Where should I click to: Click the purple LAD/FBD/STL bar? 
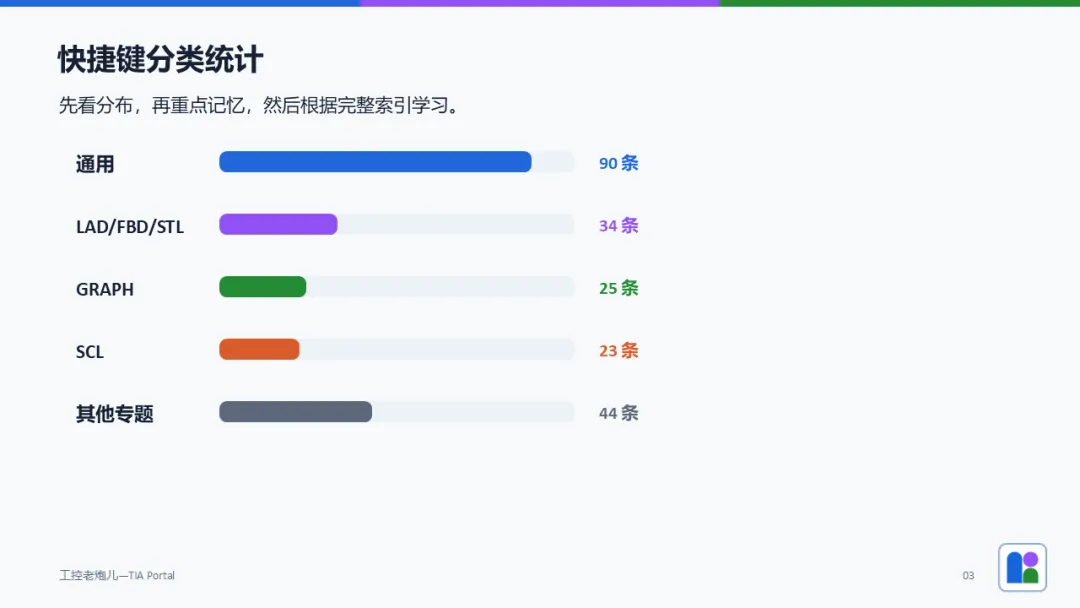[278, 224]
